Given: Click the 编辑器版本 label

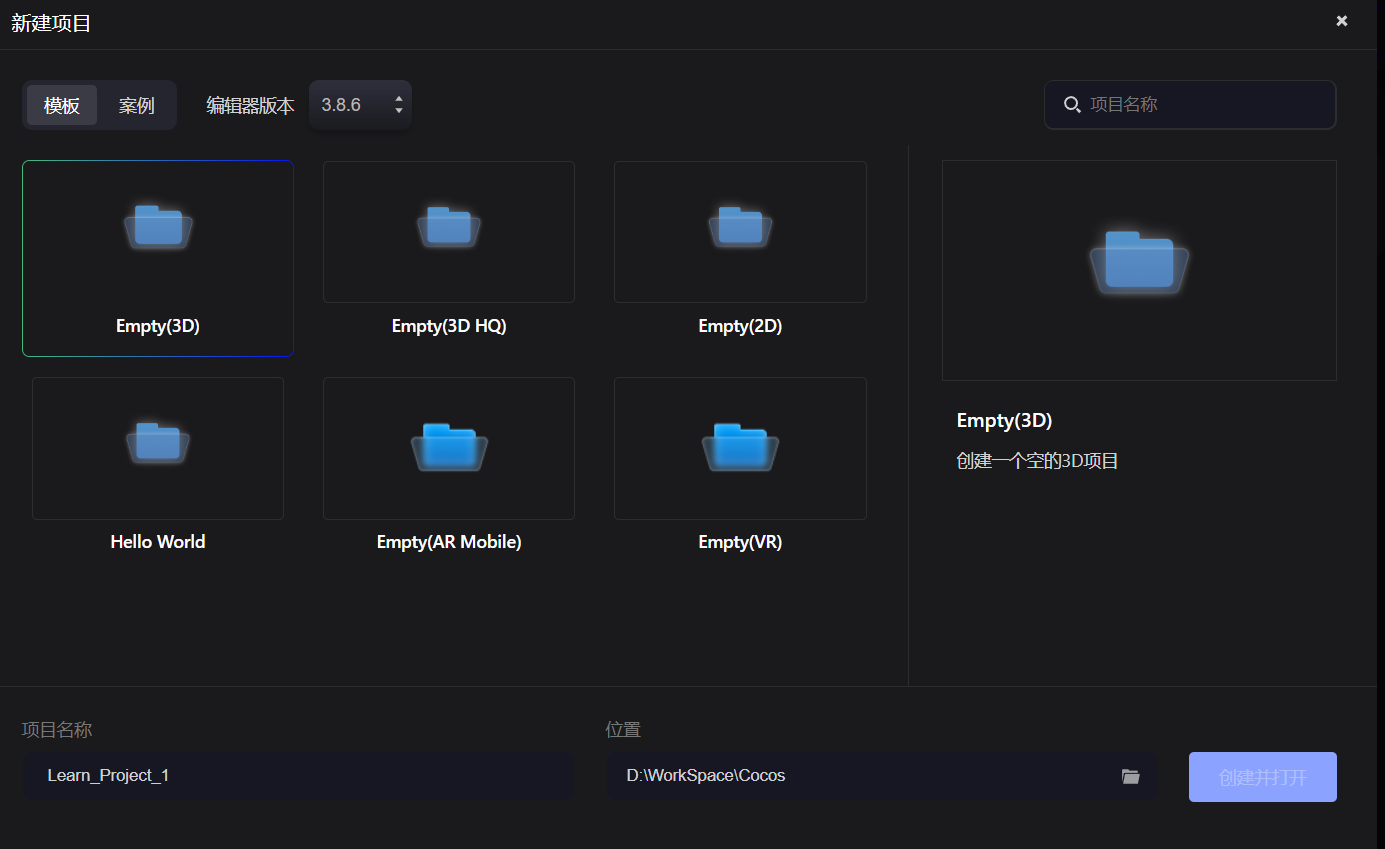Looking at the screenshot, I should [250, 106].
